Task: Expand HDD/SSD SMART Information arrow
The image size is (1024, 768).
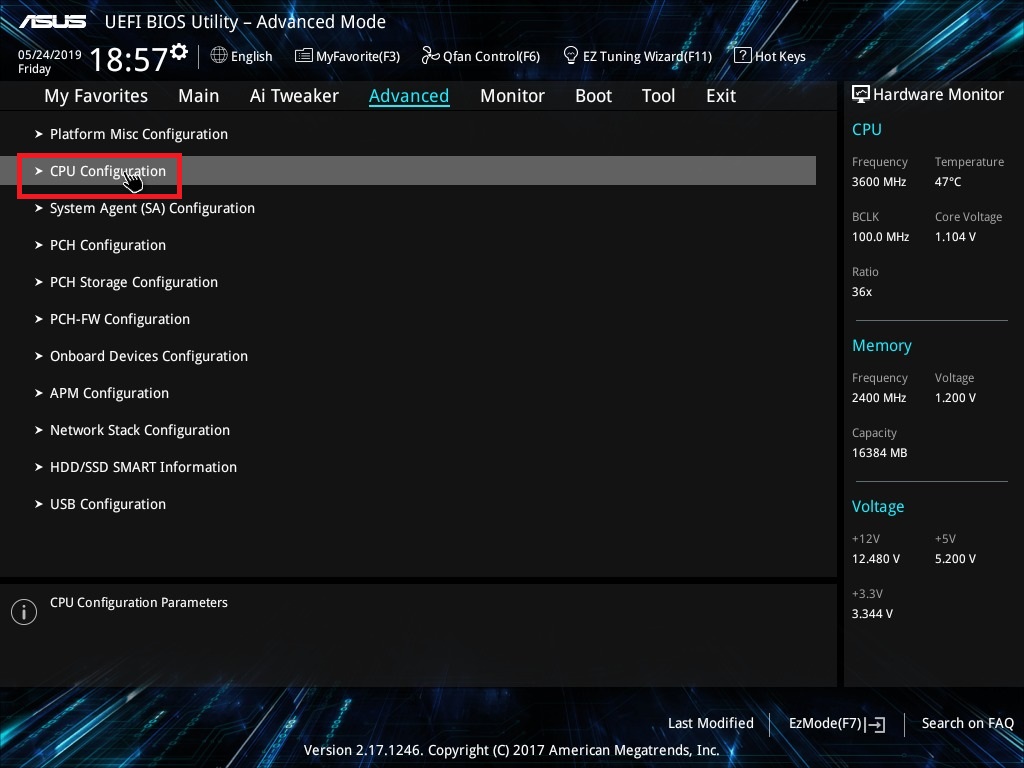Action: coord(39,467)
